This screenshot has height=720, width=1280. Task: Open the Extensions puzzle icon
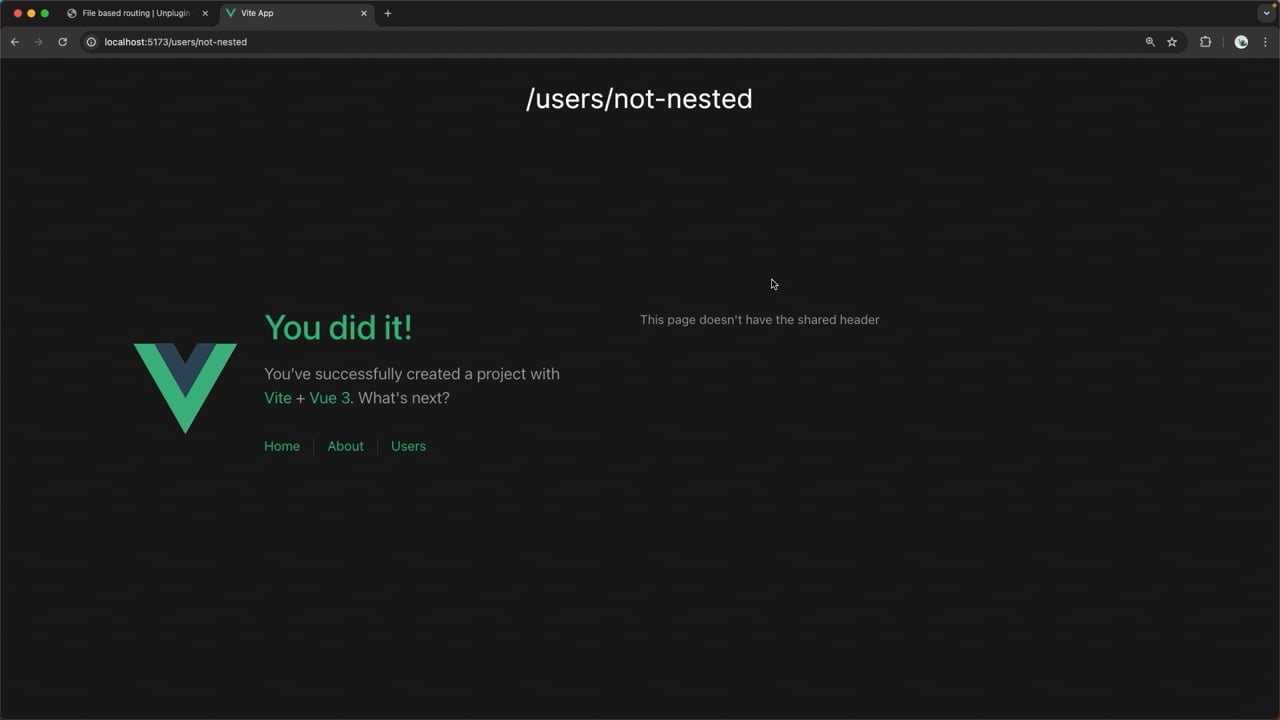[x=1205, y=42]
